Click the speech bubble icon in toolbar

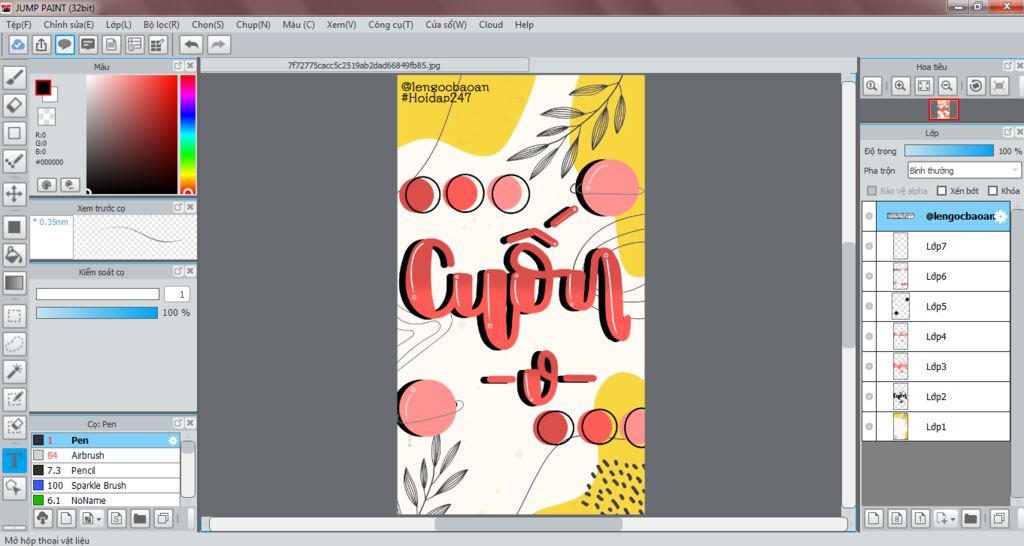coord(65,45)
